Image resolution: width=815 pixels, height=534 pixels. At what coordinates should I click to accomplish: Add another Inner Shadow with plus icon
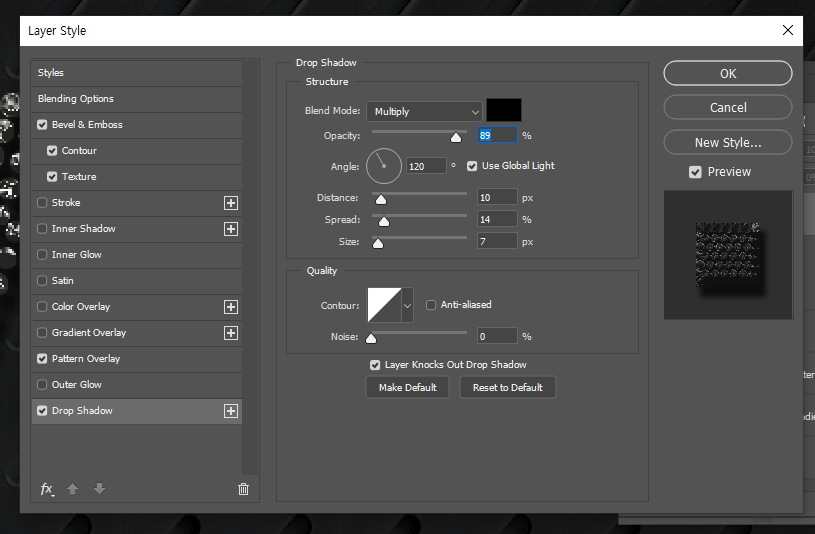pos(231,229)
